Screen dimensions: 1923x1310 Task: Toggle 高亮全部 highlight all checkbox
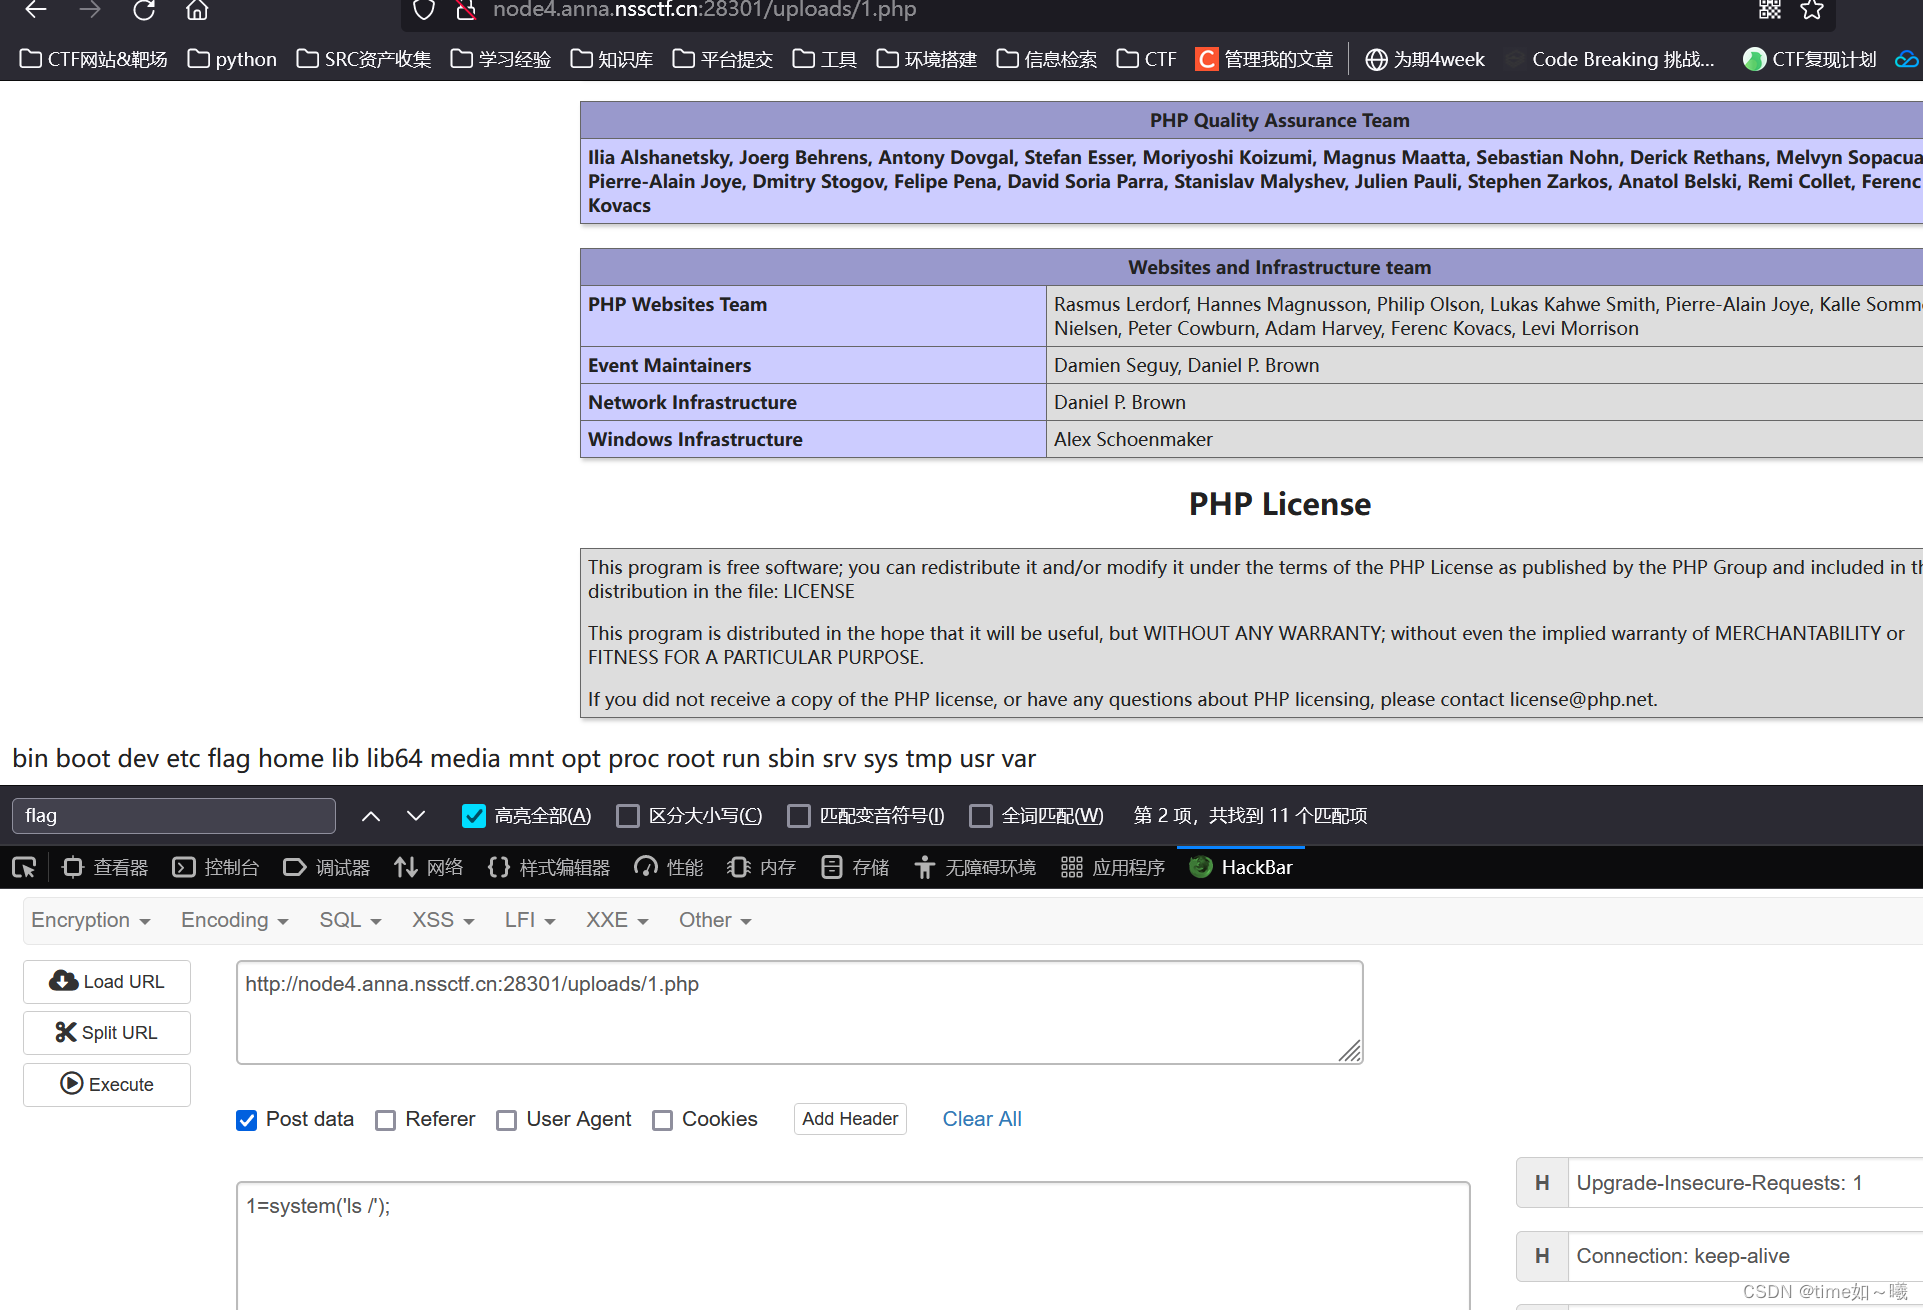474,816
